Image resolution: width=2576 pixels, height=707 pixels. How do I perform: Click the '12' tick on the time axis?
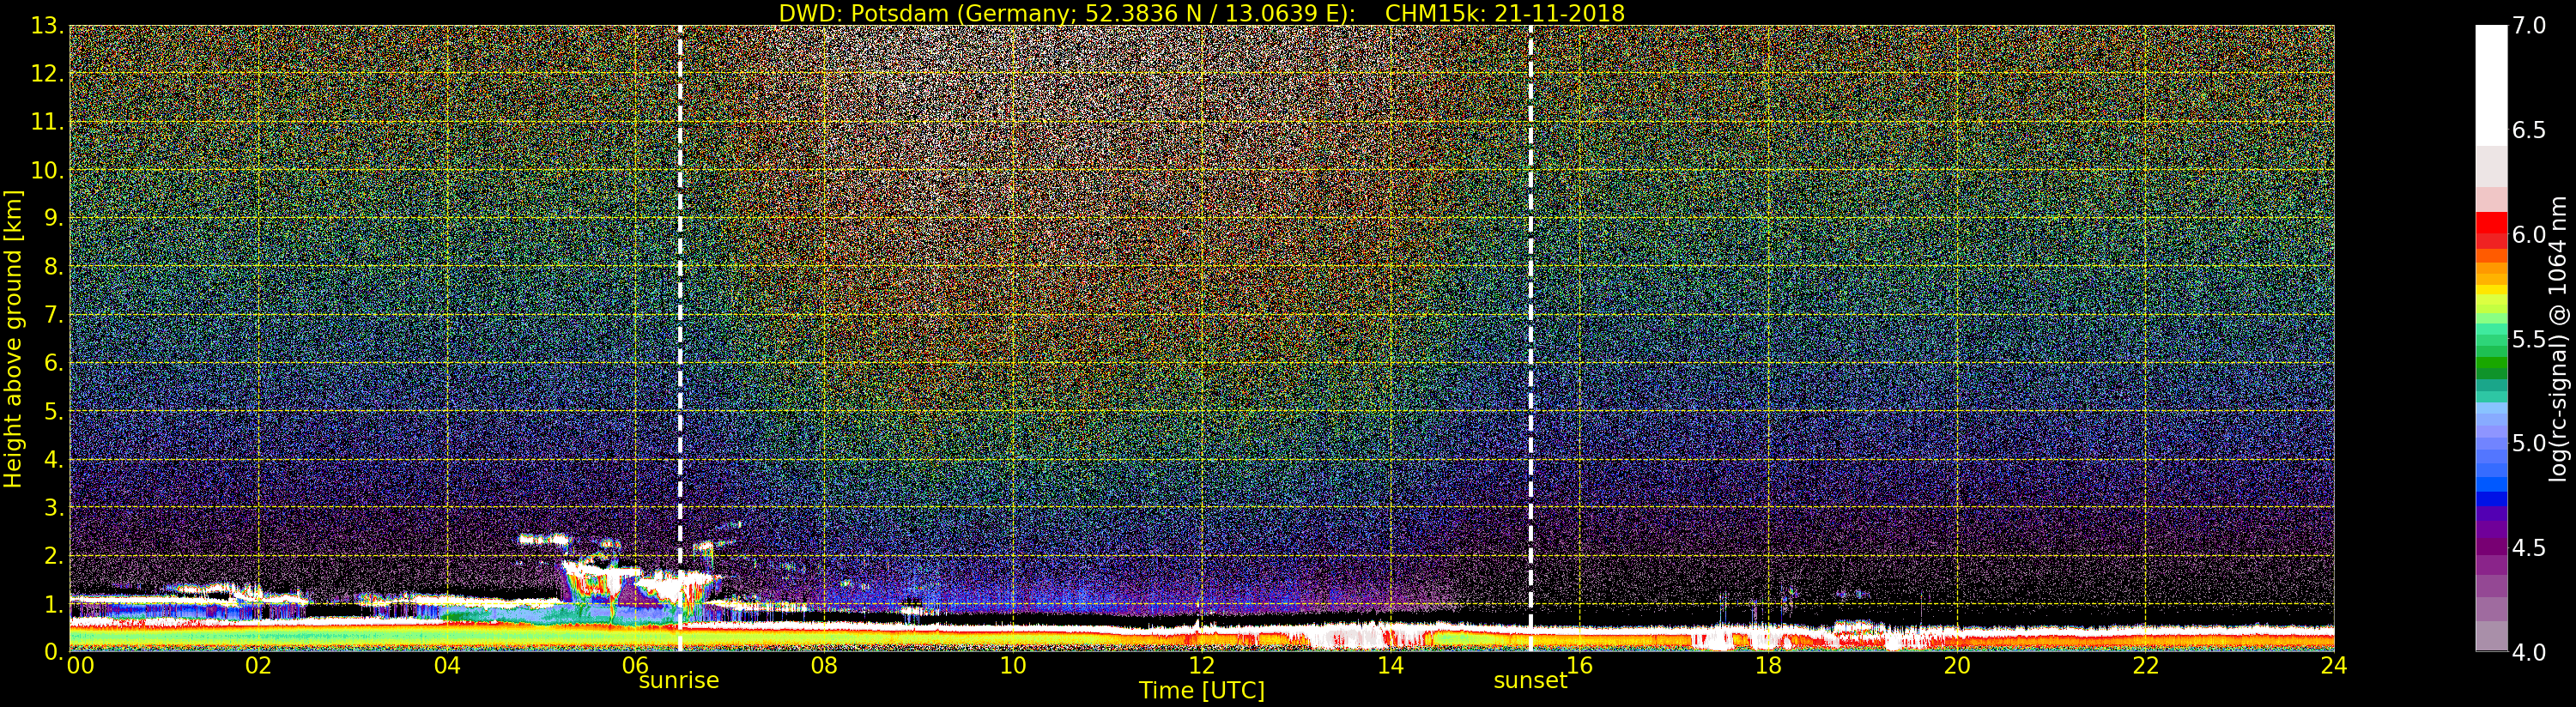(x=1202, y=665)
